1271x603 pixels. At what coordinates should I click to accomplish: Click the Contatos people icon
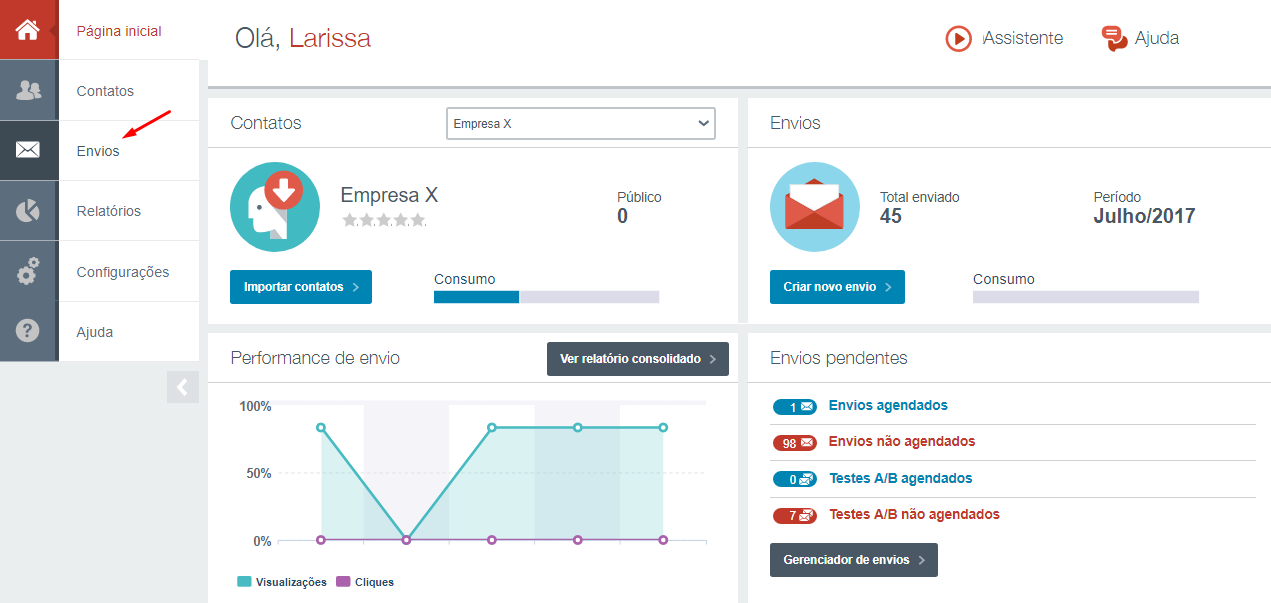click(28, 90)
